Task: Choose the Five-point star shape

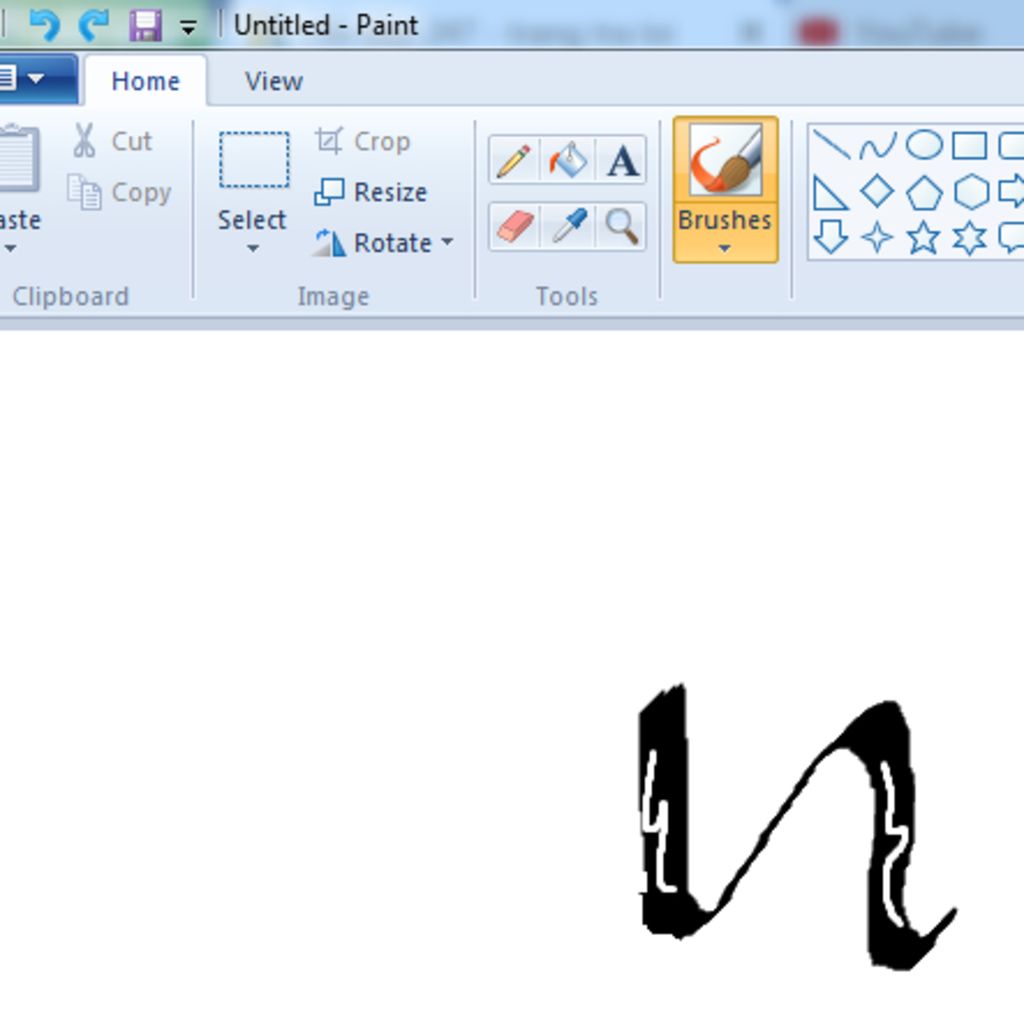Action: tap(924, 236)
